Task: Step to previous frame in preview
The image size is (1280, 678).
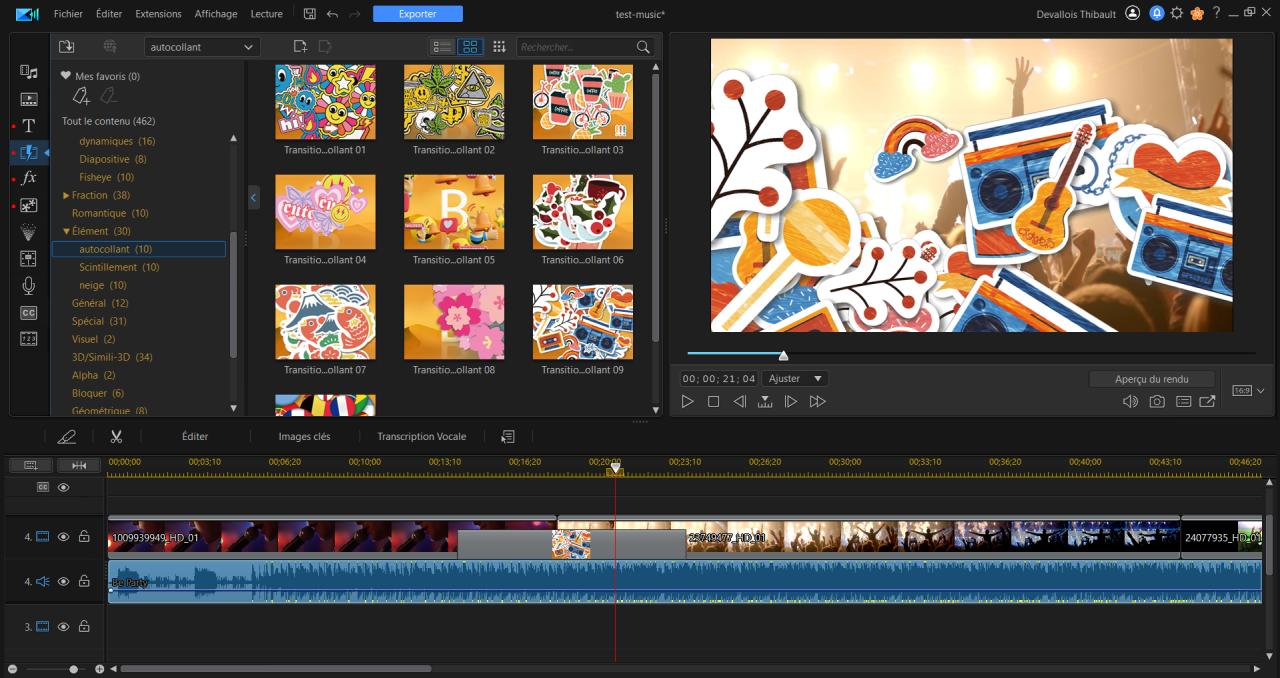Action: pos(739,401)
